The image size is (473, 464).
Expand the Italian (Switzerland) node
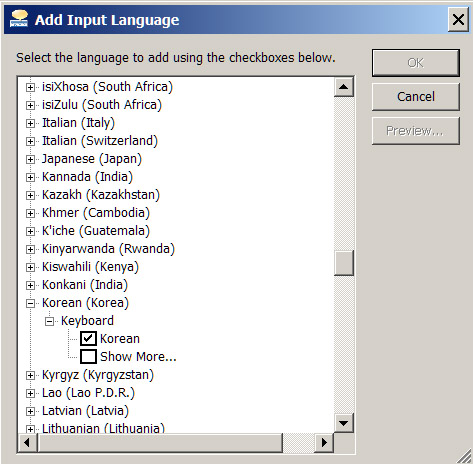[x=30, y=141]
